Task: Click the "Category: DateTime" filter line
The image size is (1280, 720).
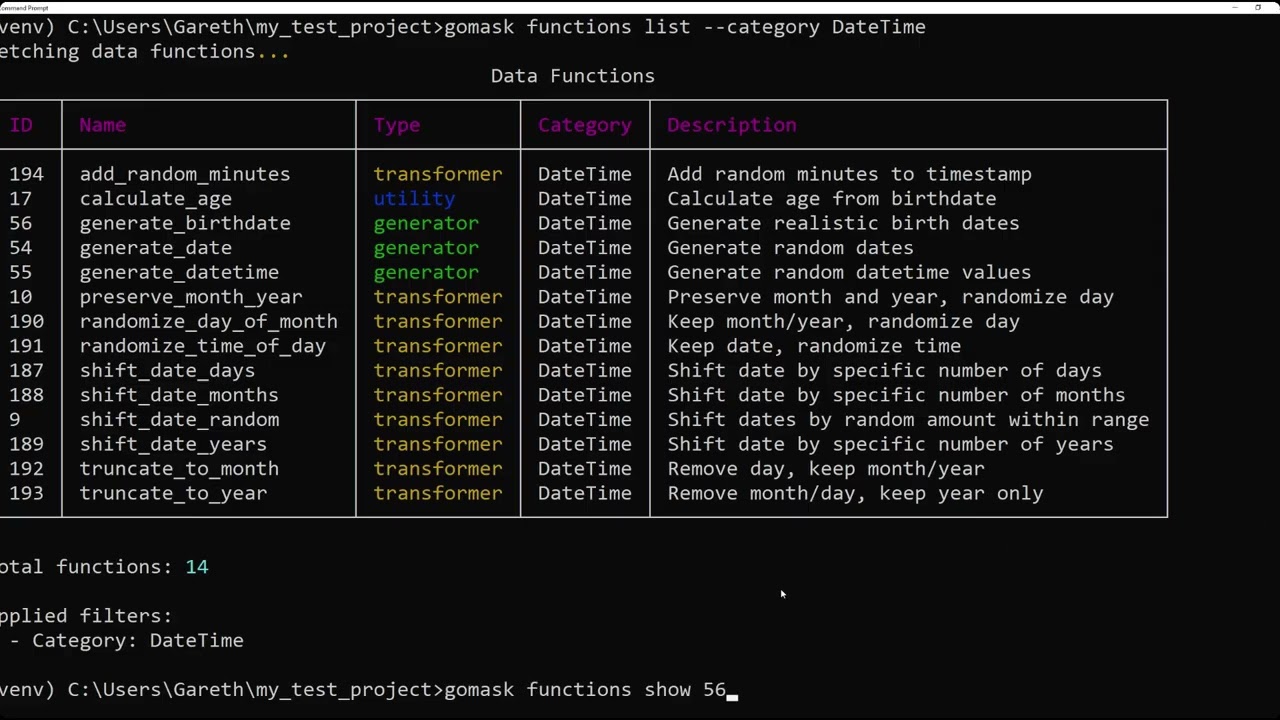Action: coord(137,641)
